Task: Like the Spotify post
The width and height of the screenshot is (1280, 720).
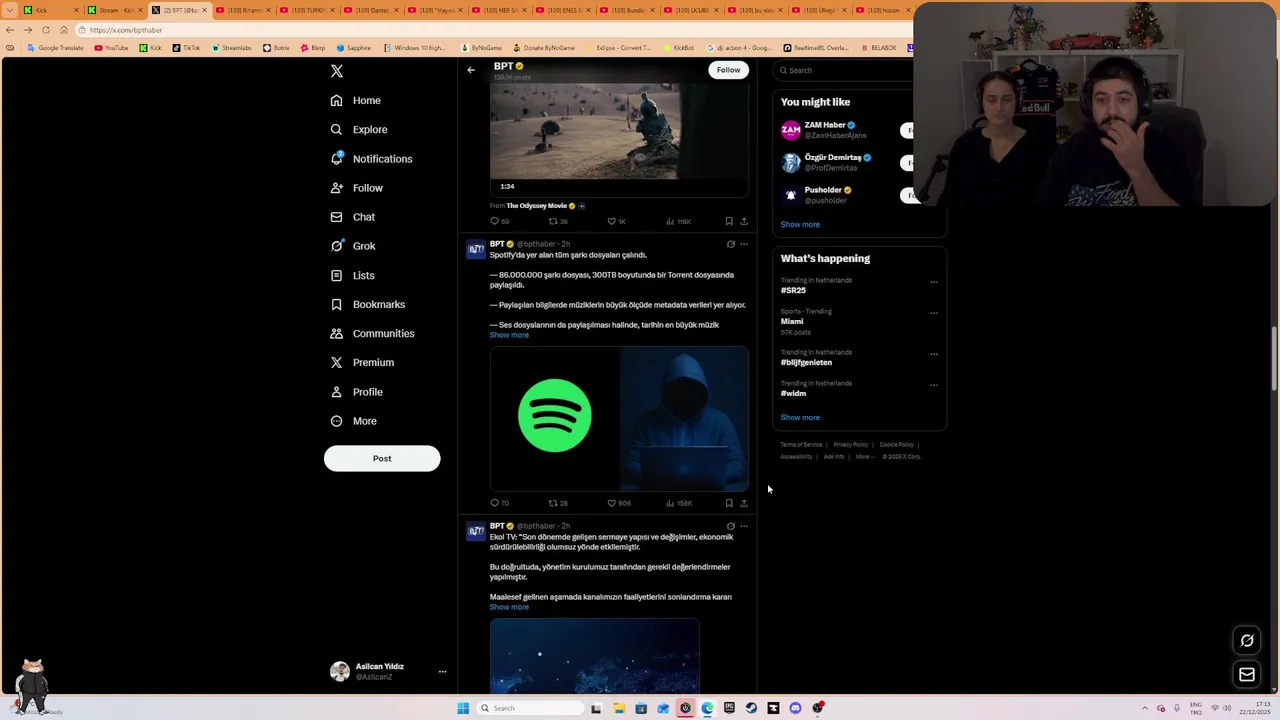Action: 619,503
